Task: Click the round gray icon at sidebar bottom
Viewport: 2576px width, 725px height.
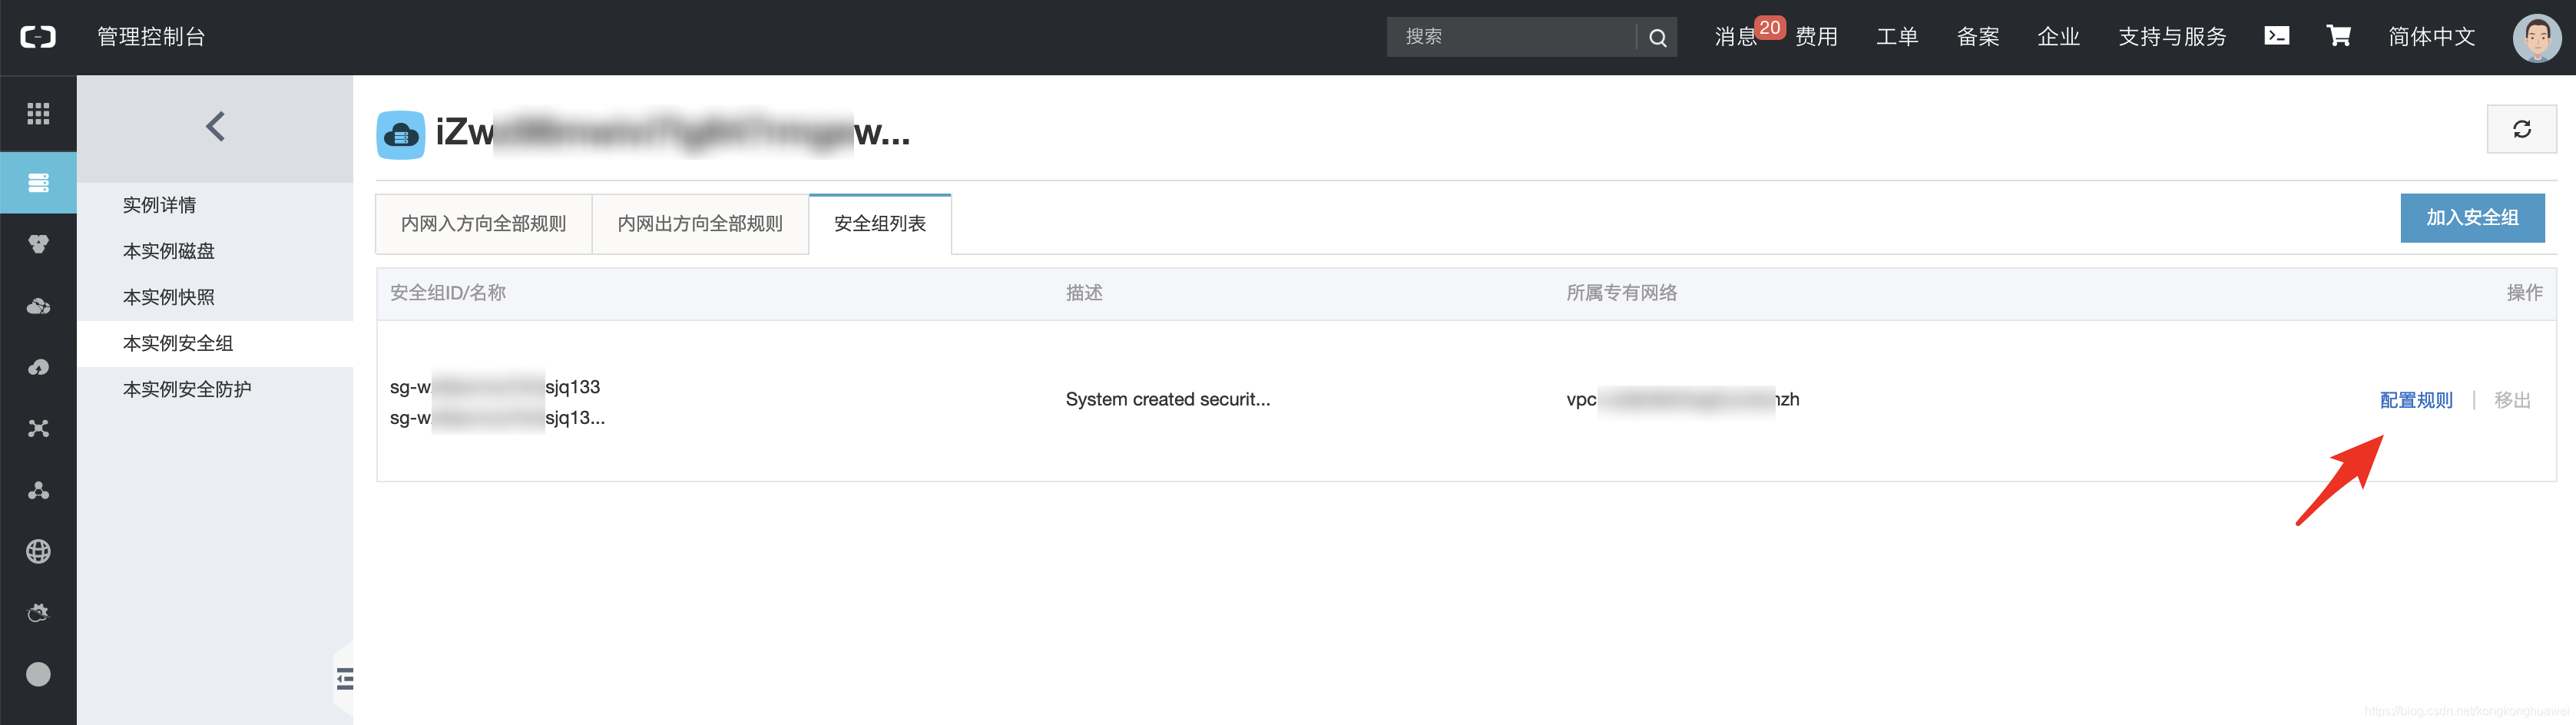Action: 38,674
